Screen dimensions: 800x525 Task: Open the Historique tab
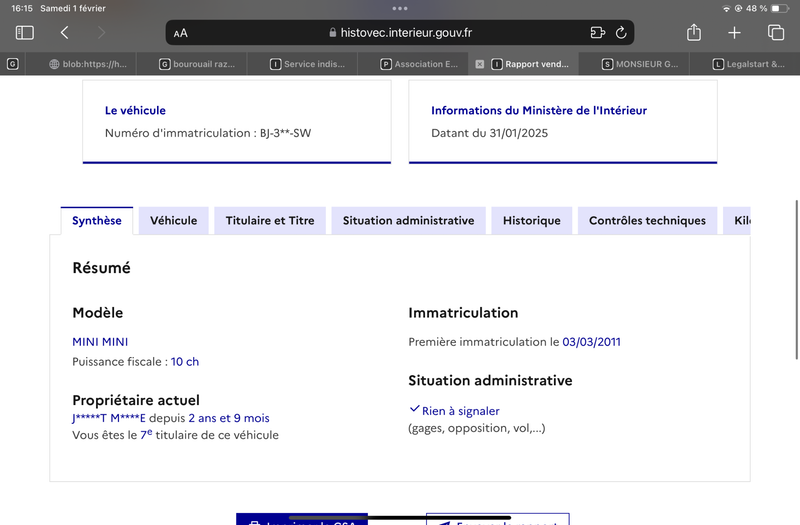tap(532, 221)
